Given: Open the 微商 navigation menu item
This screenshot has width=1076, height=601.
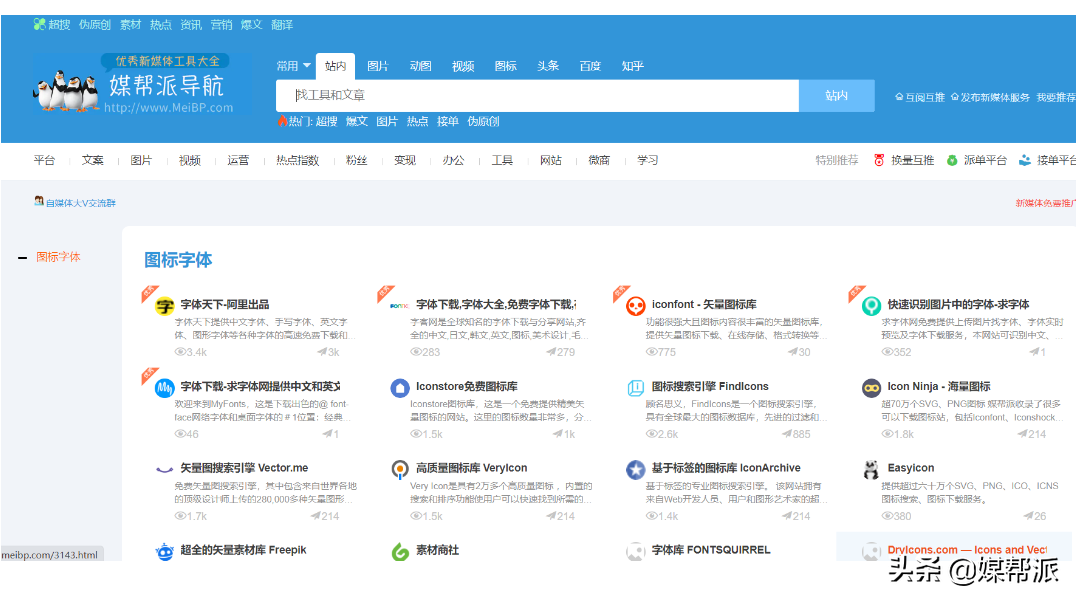Looking at the screenshot, I should (x=599, y=160).
